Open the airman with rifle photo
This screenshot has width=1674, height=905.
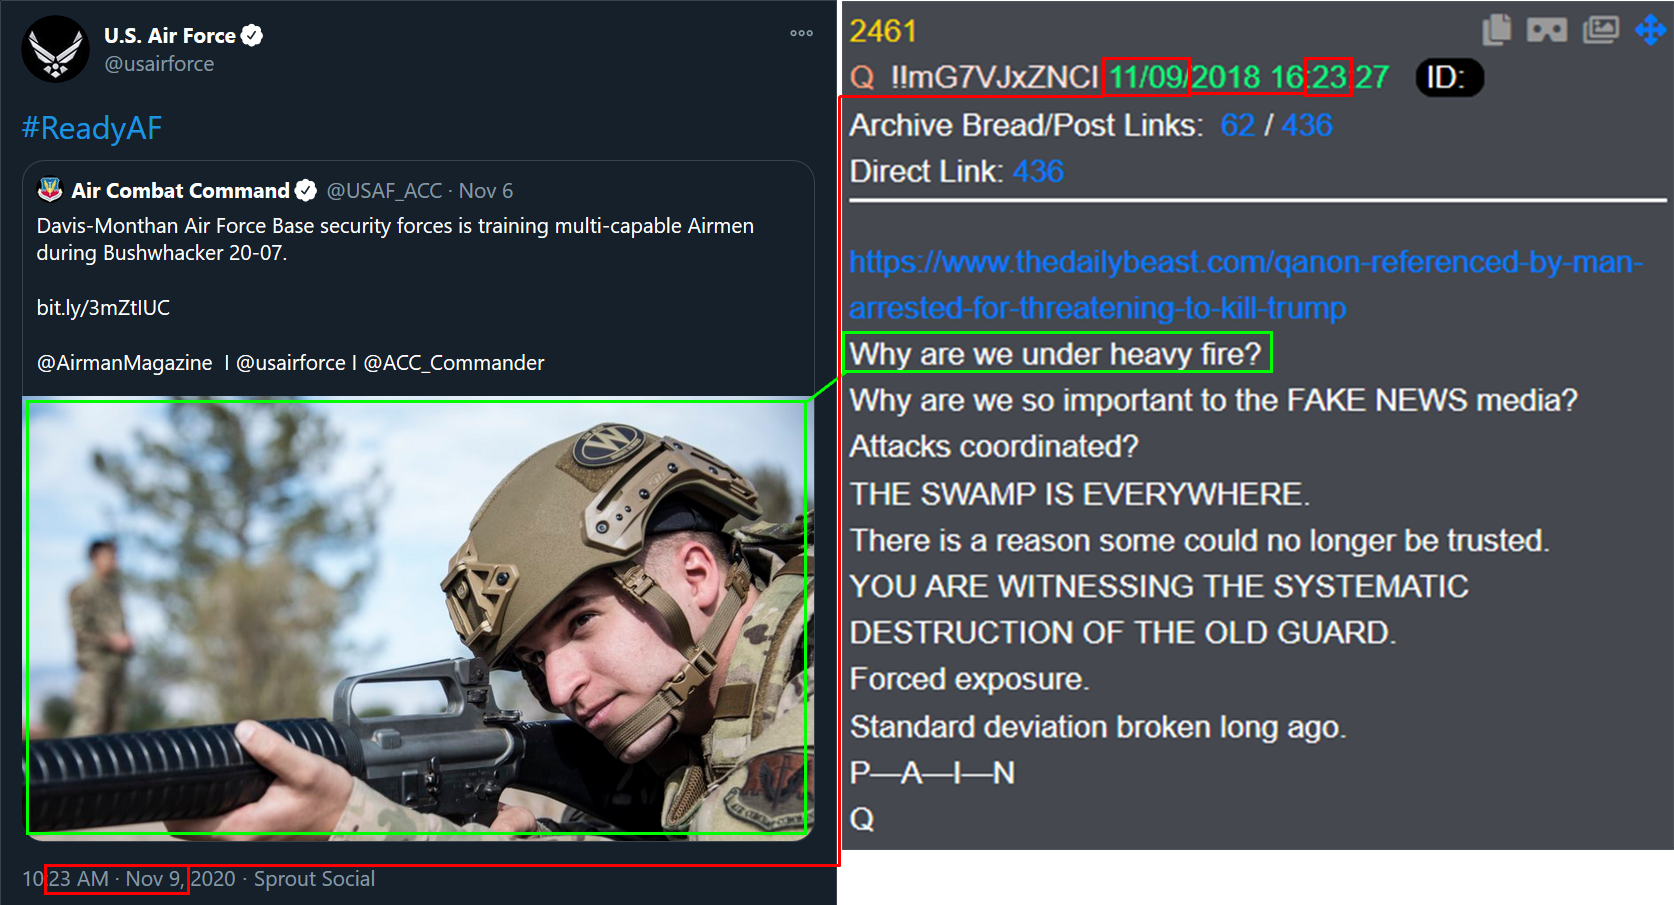[417, 618]
